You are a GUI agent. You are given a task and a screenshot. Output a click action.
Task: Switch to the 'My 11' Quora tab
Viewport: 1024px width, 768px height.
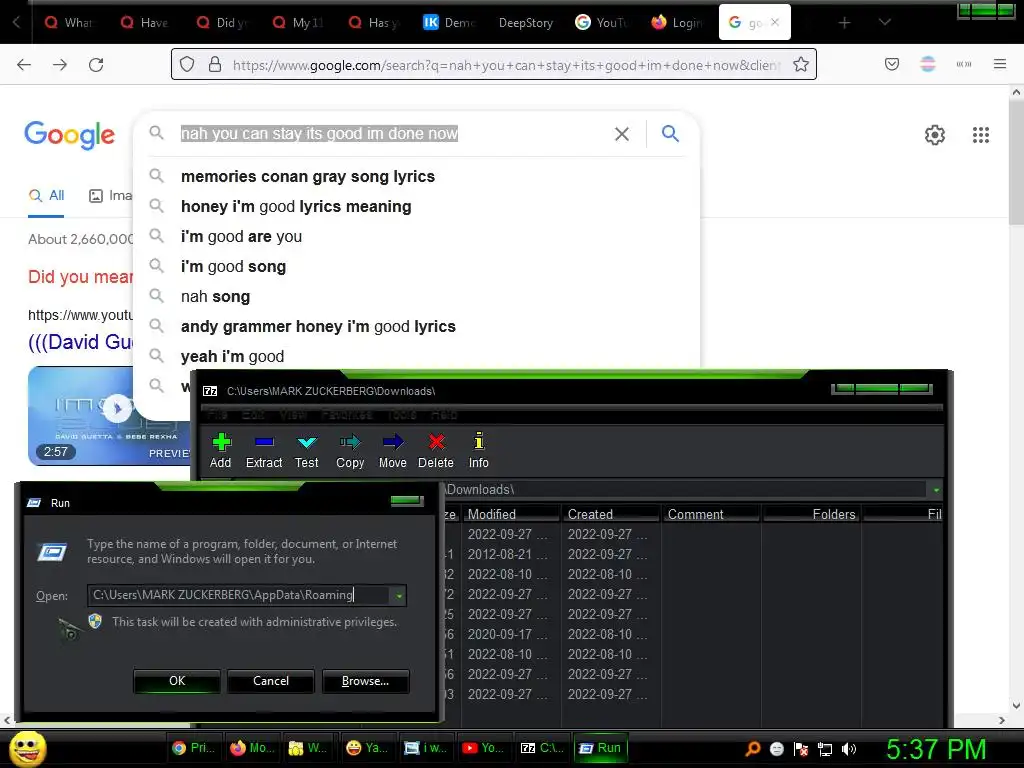coord(298,23)
